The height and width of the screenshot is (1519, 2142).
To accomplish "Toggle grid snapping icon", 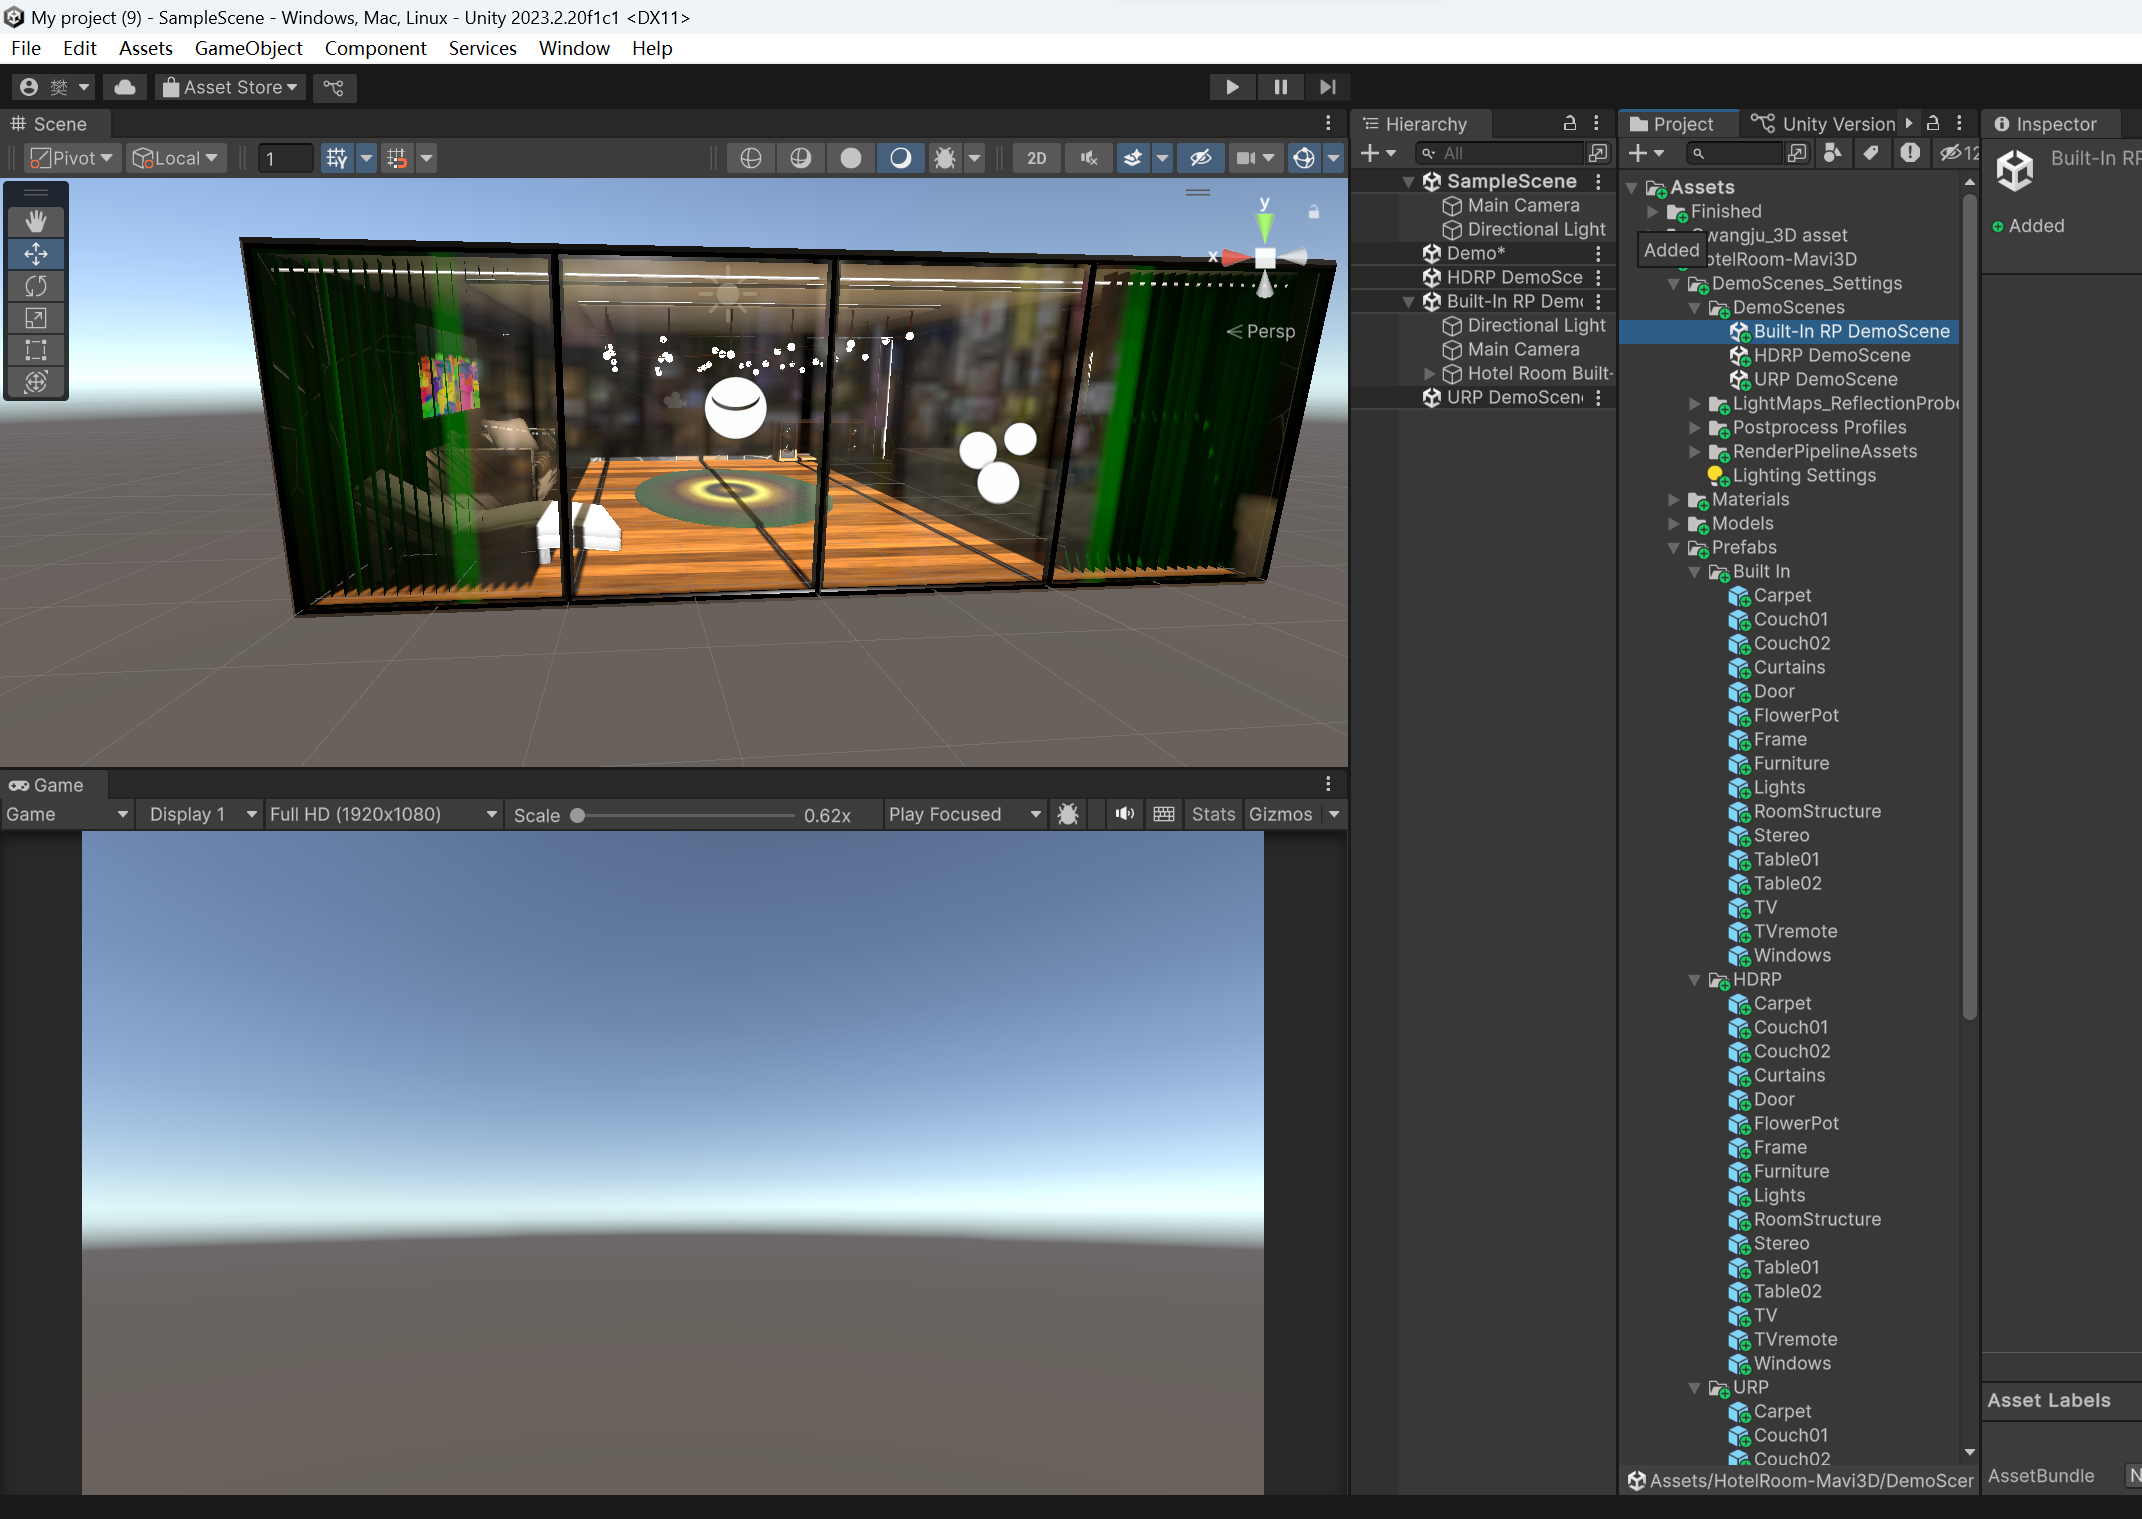I will pyautogui.click(x=337, y=158).
